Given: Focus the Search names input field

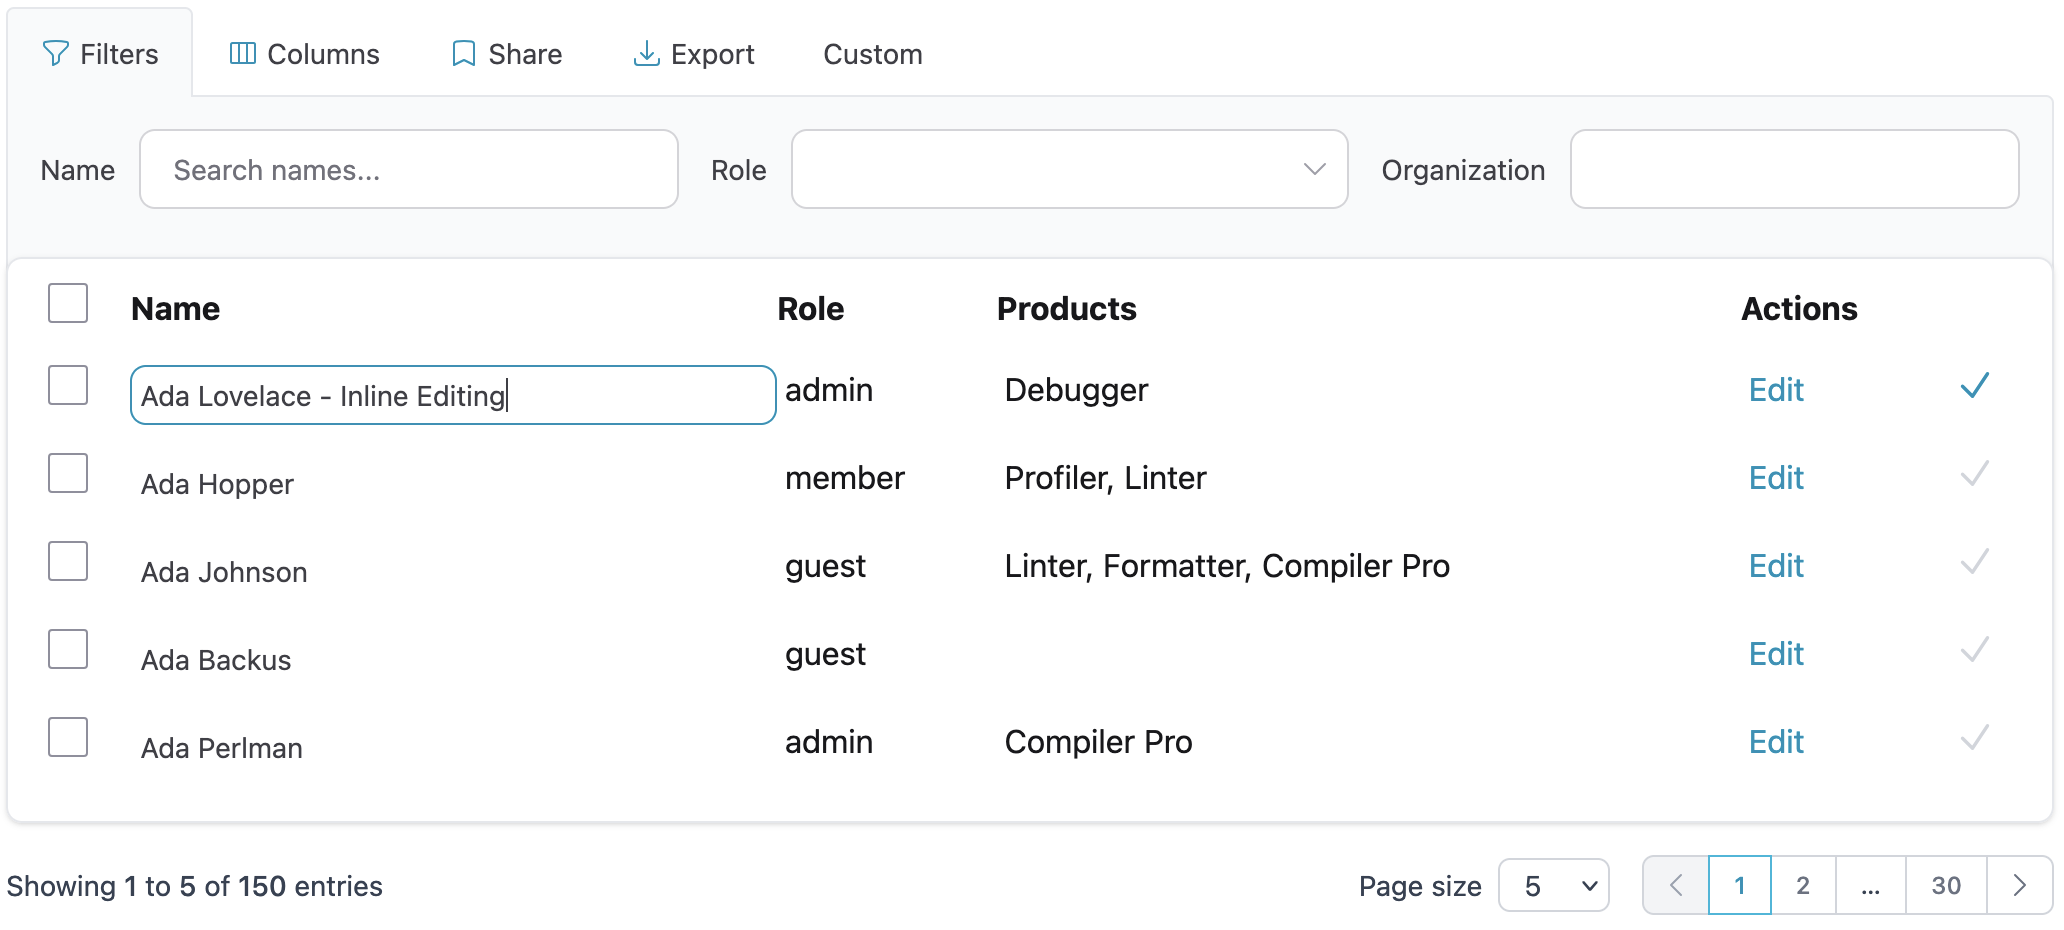Looking at the screenshot, I should [x=409, y=169].
